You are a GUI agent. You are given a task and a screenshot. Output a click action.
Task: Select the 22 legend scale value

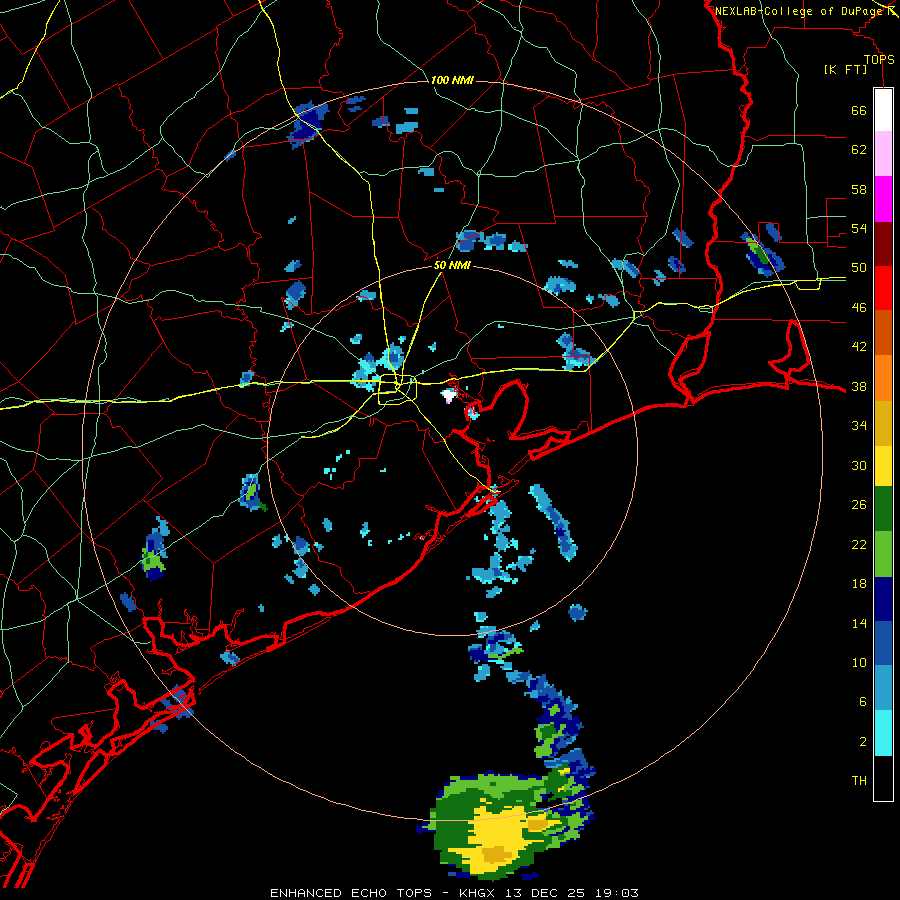[859, 544]
